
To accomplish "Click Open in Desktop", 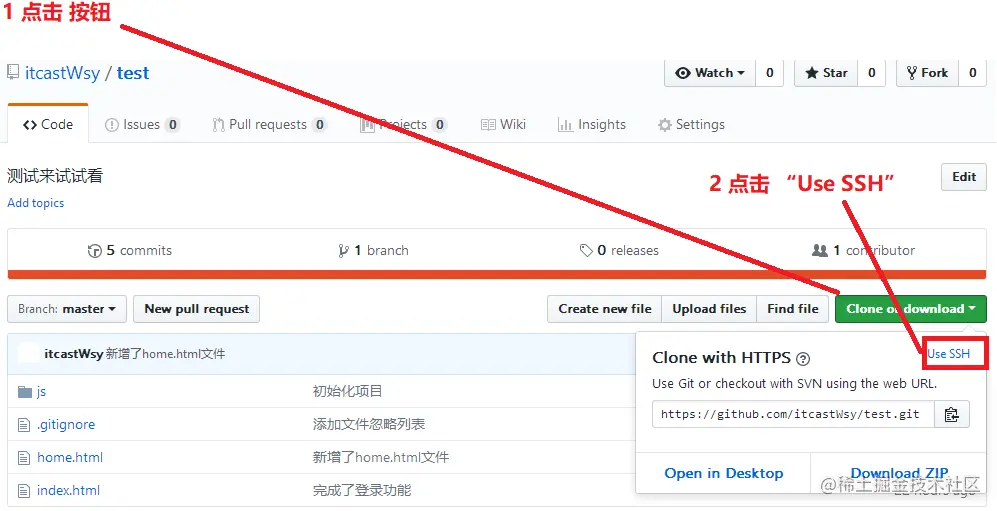I will click(724, 474).
